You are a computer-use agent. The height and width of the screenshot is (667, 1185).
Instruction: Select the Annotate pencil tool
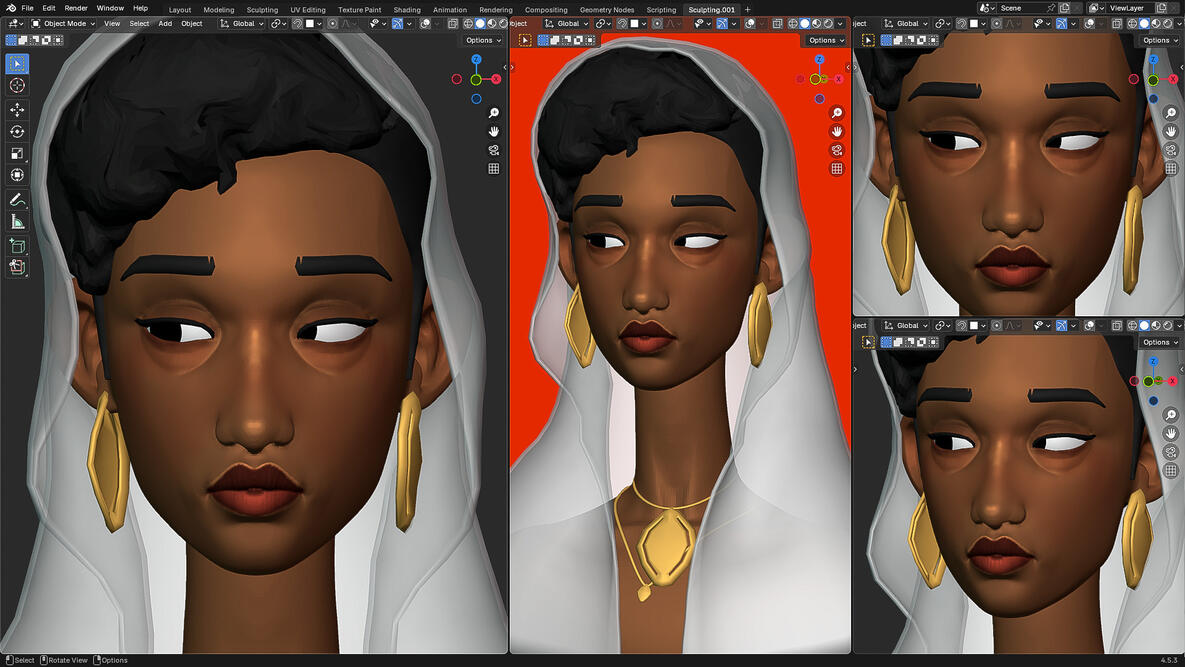click(x=17, y=200)
